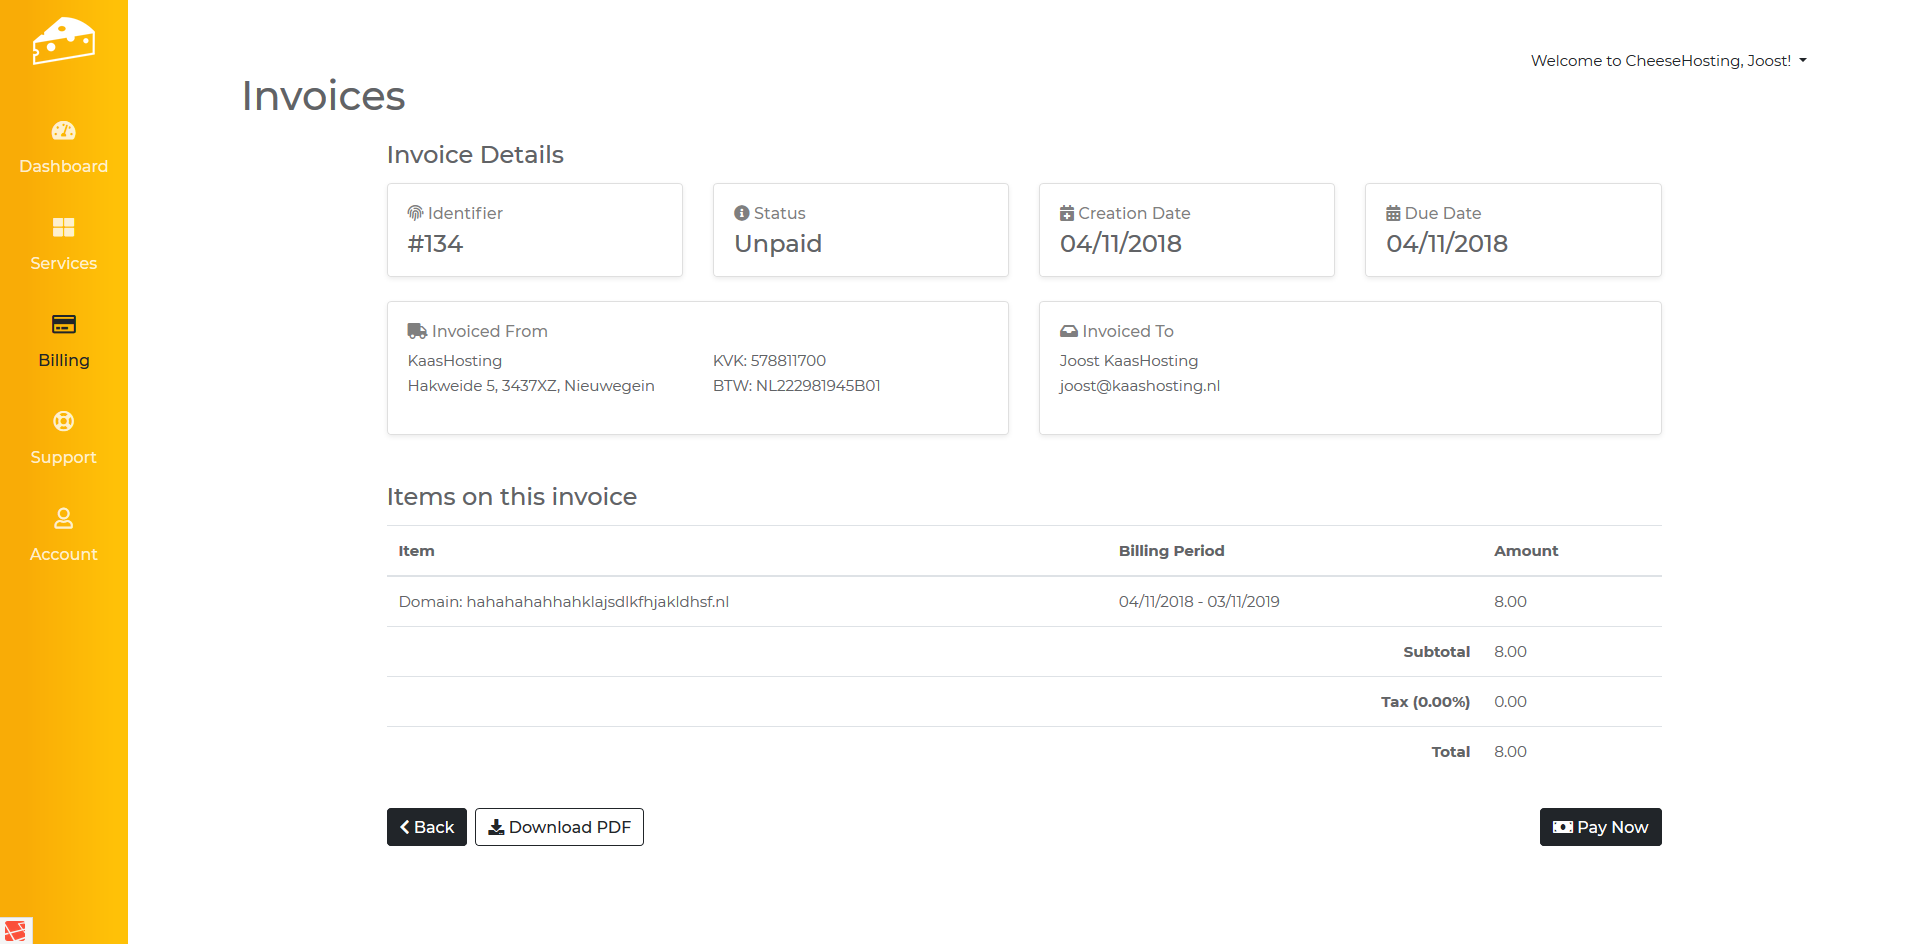Select the Support menu label
1920x944 pixels.
(63, 457)
